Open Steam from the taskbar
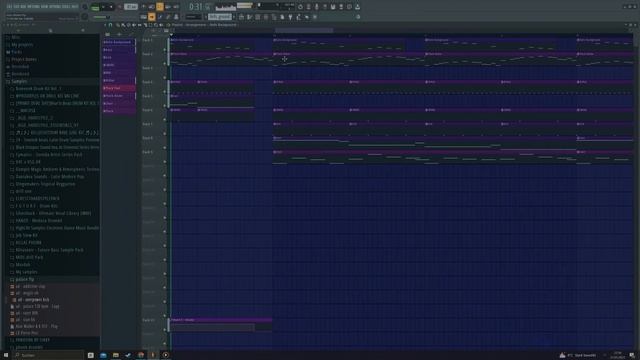 coord(128,355)
